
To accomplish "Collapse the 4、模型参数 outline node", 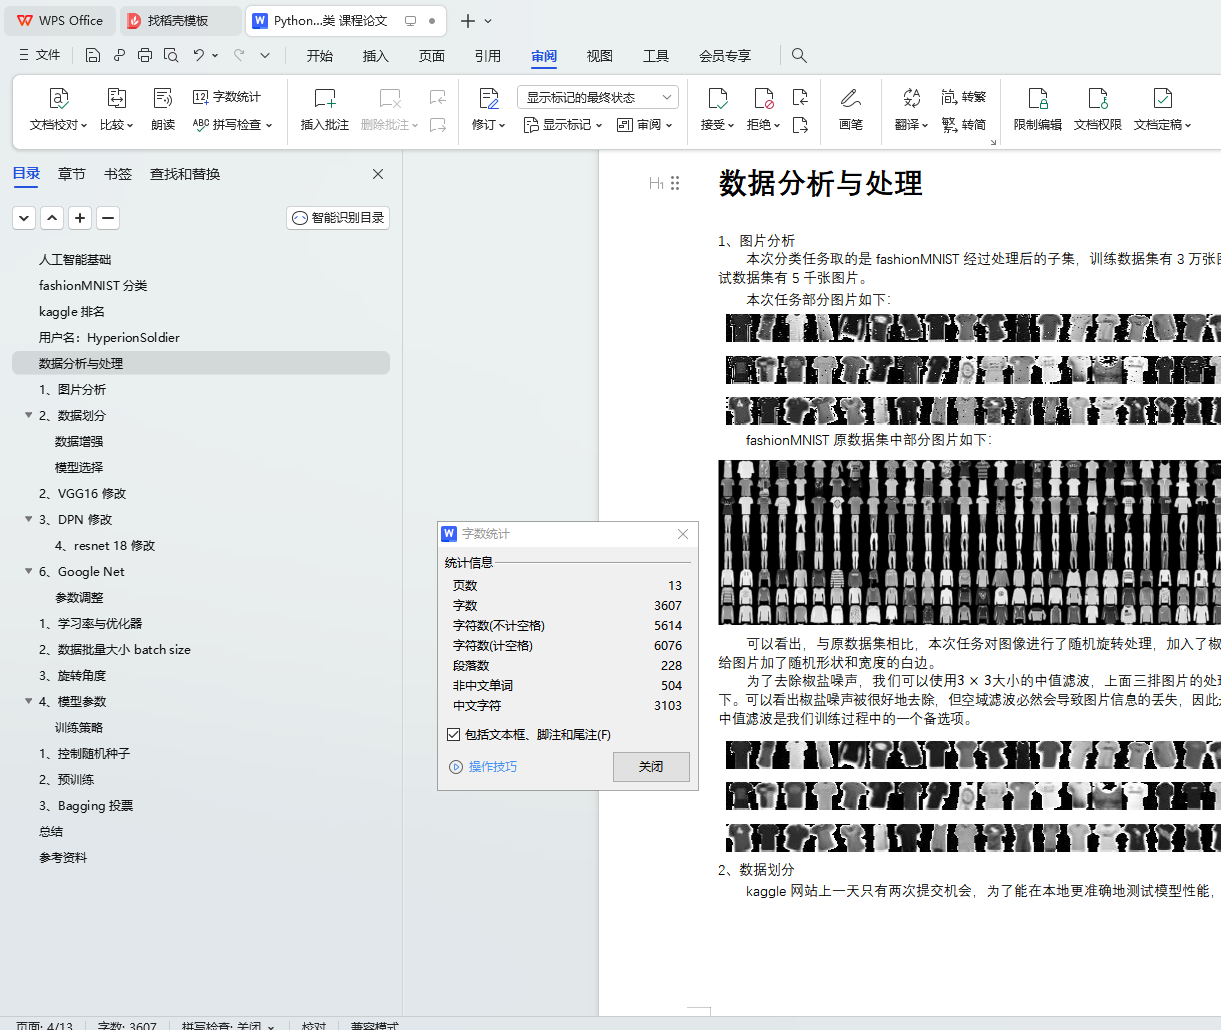I will coord(29,701).
